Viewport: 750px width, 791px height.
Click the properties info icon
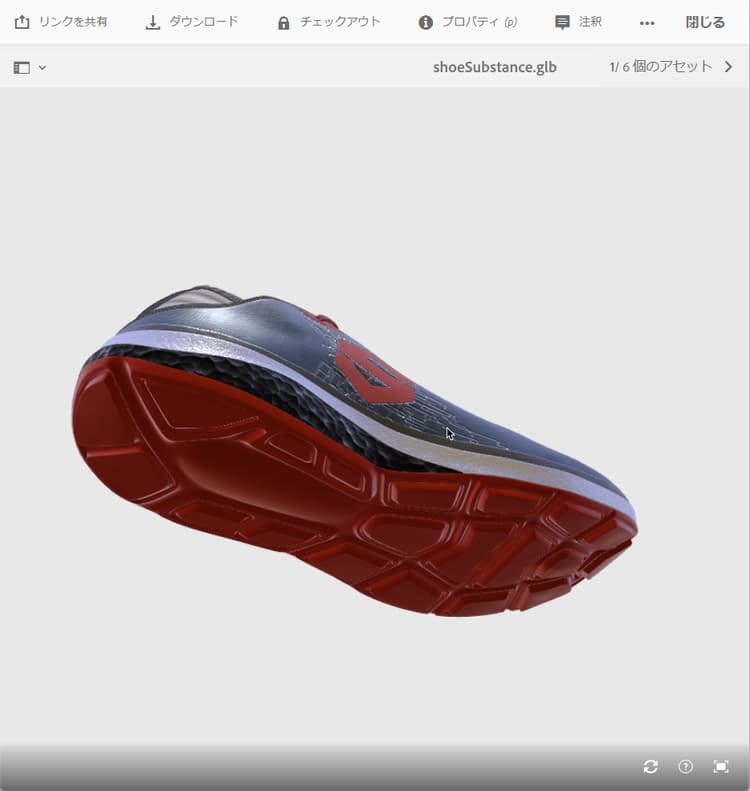(x=426, y=23)
